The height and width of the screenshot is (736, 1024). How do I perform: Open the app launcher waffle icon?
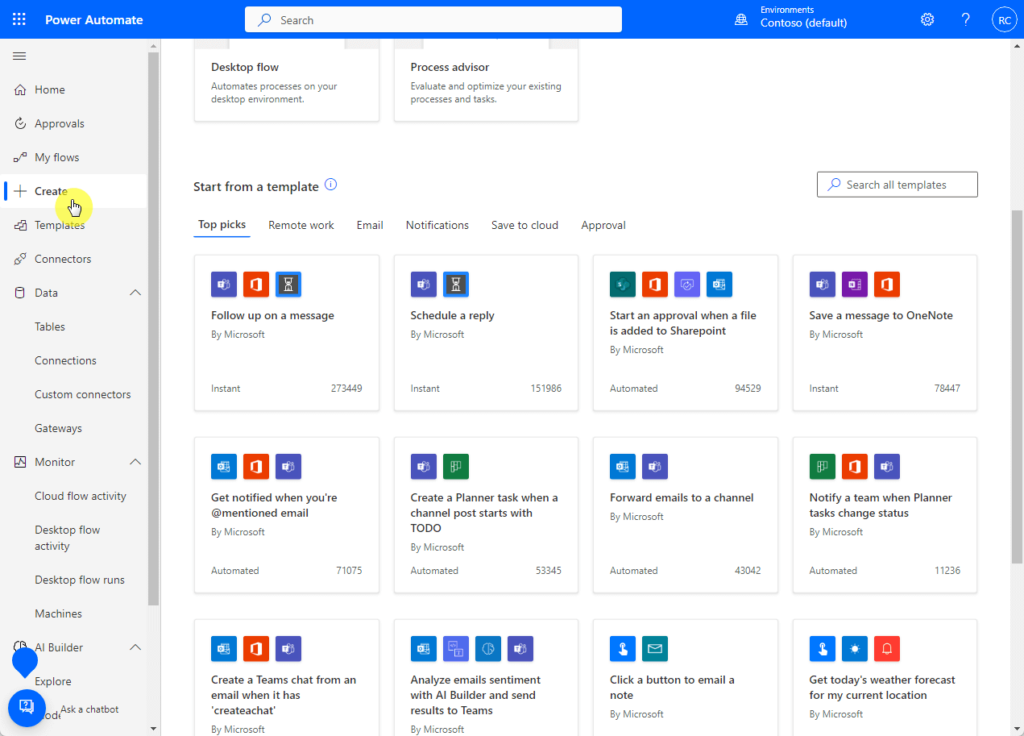coord(19,20)
